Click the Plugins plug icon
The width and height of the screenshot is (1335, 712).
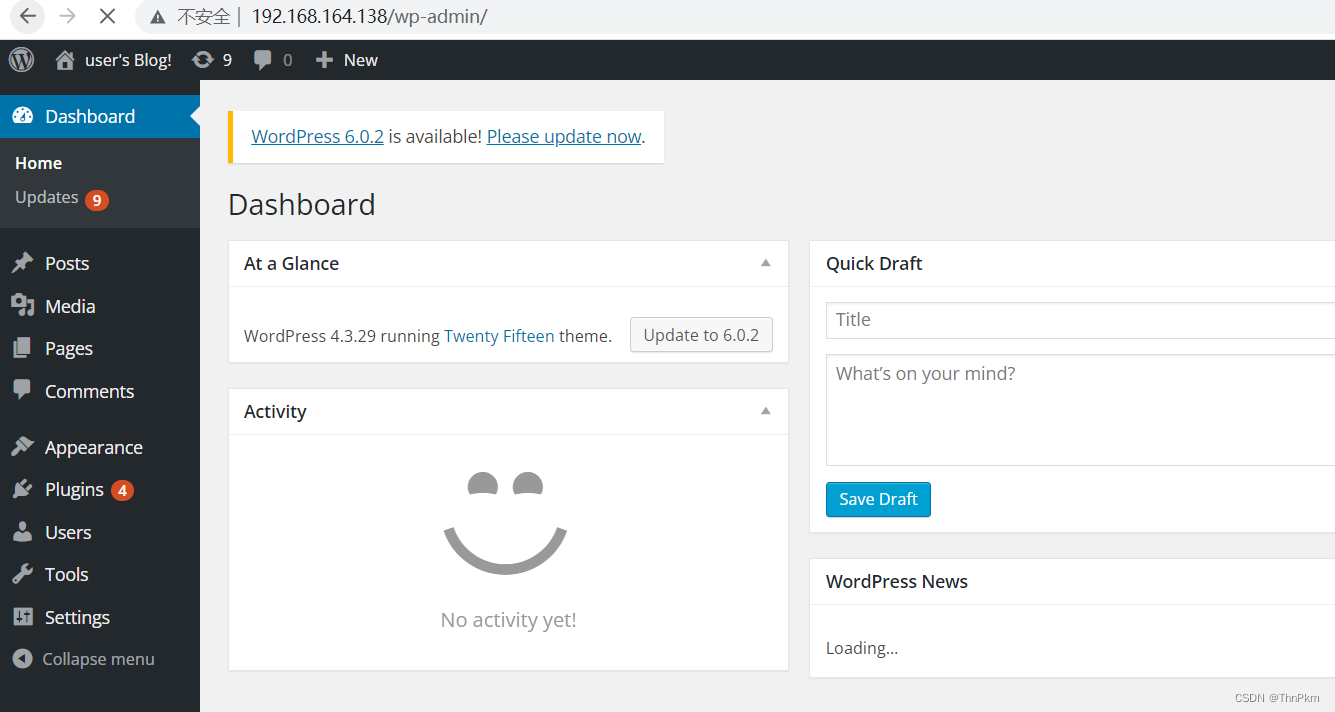tap(22, 489)
